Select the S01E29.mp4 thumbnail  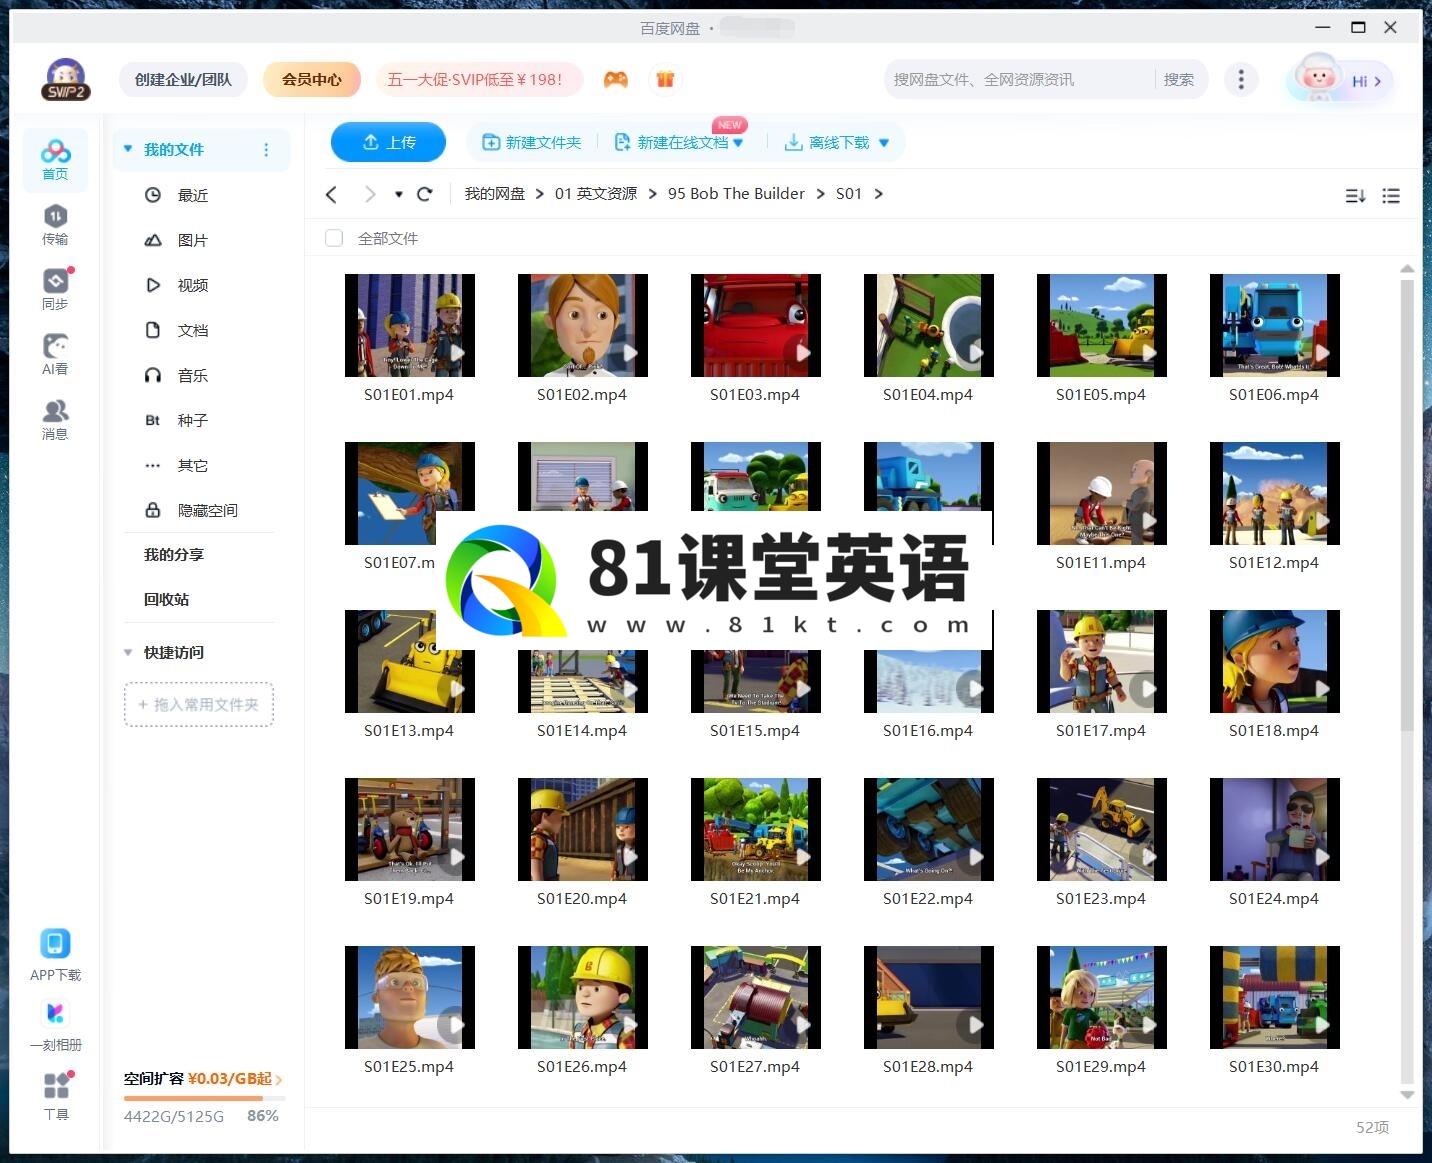(1102, 997)
